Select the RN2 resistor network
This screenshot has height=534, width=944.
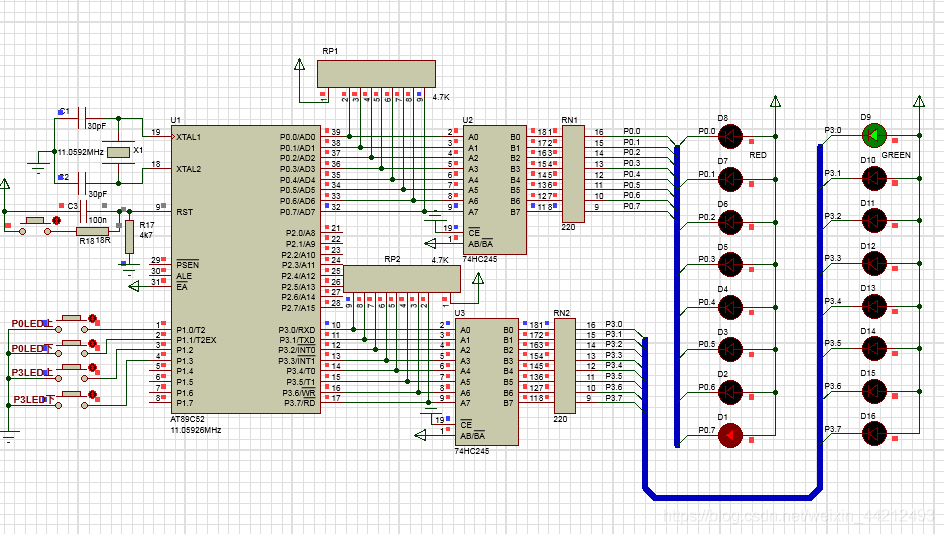tap(564, 361)
